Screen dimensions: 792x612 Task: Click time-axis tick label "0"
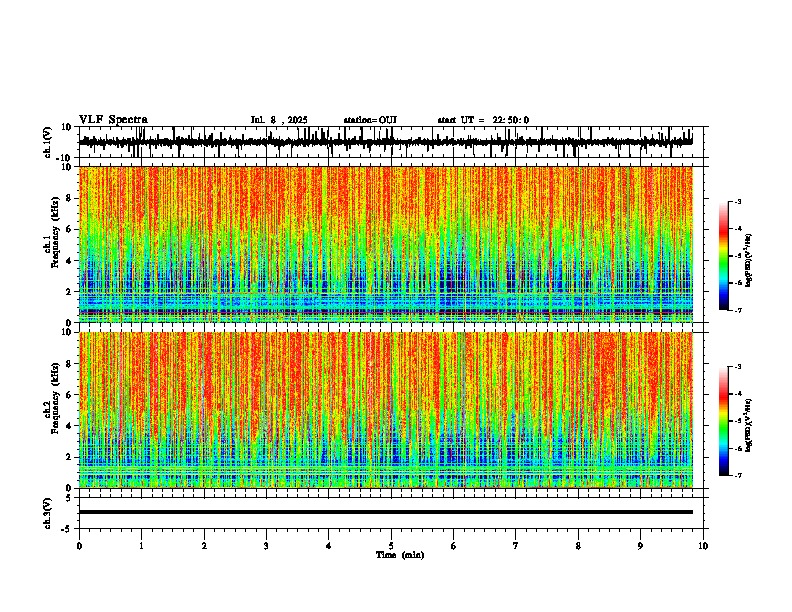click(x=79, y=546)
